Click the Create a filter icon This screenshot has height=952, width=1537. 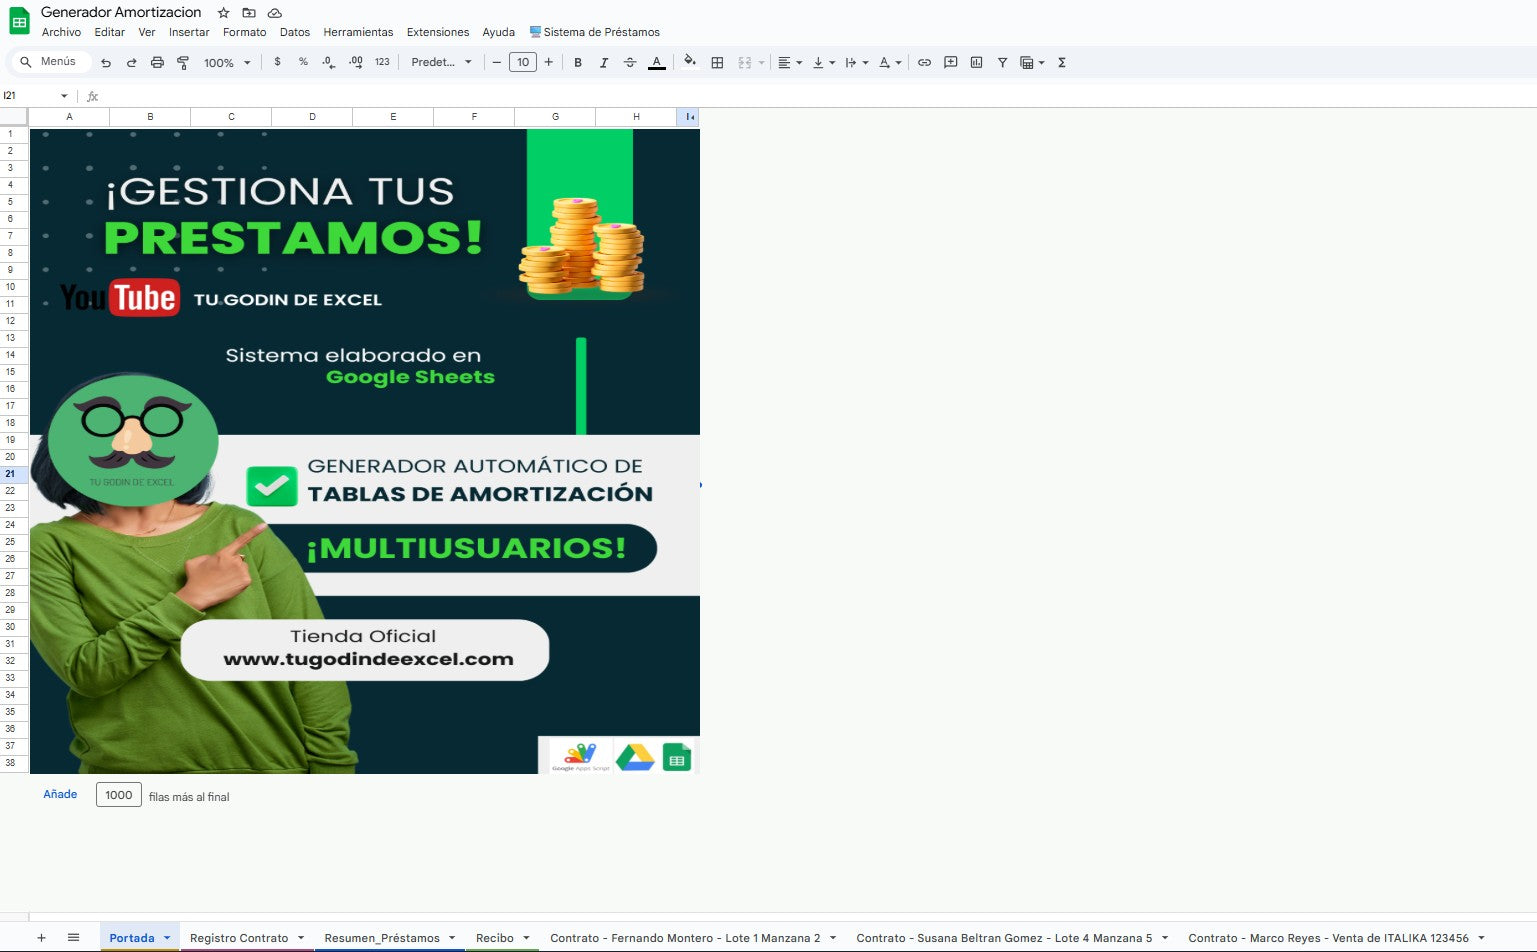pyautogui.click(x=1002, y=63)
